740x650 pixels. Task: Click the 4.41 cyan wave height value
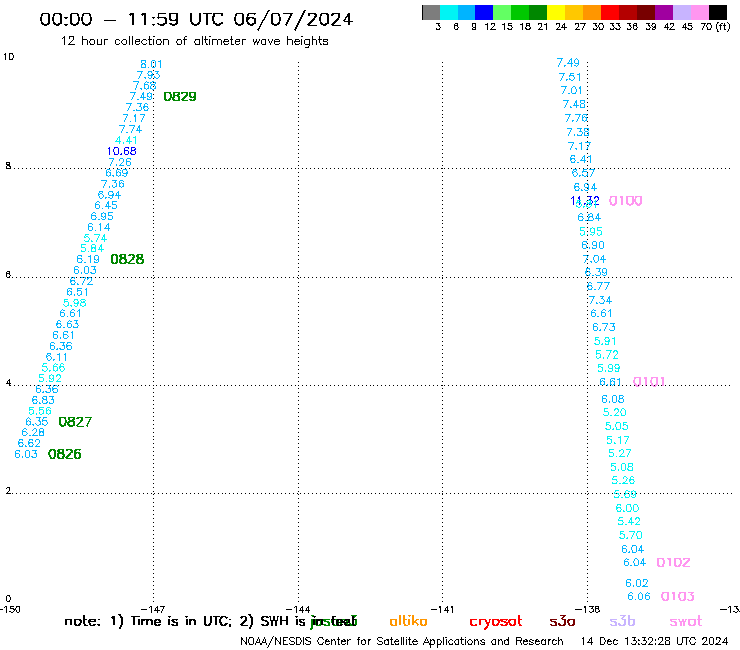pyautogui.click(x=126, y=140)
